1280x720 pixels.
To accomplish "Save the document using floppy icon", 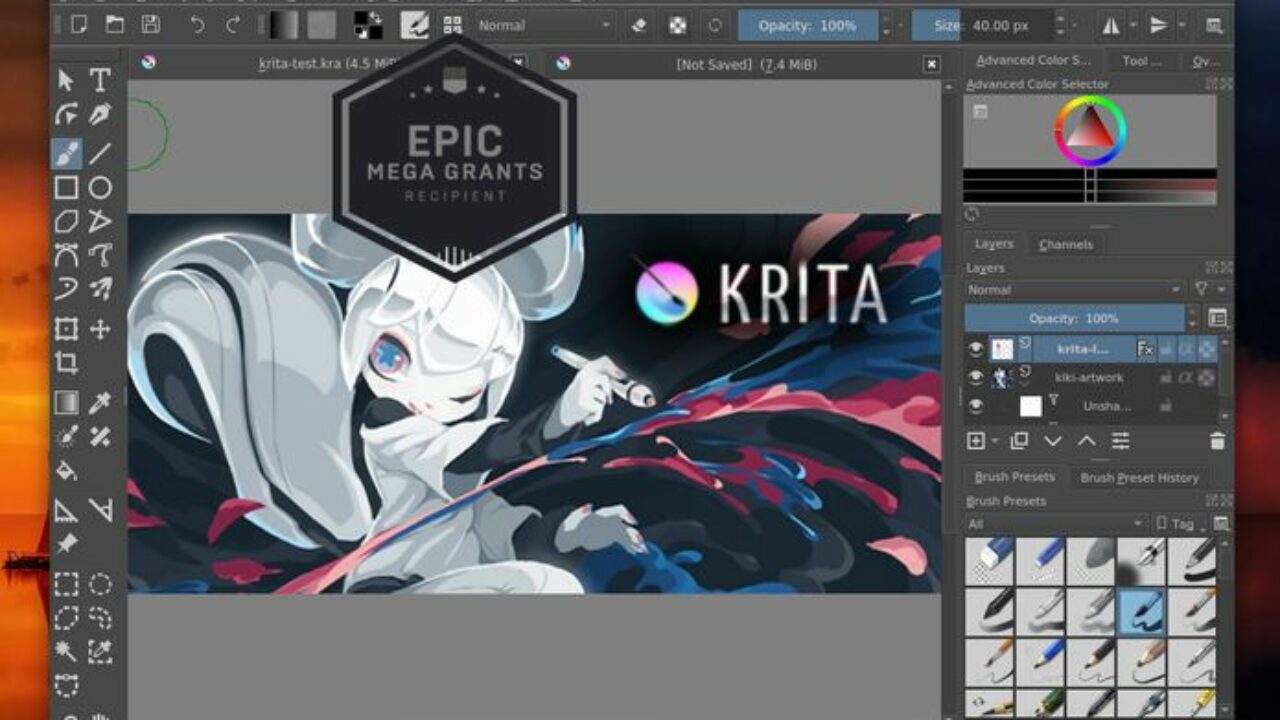I will [x=150, y=25].
